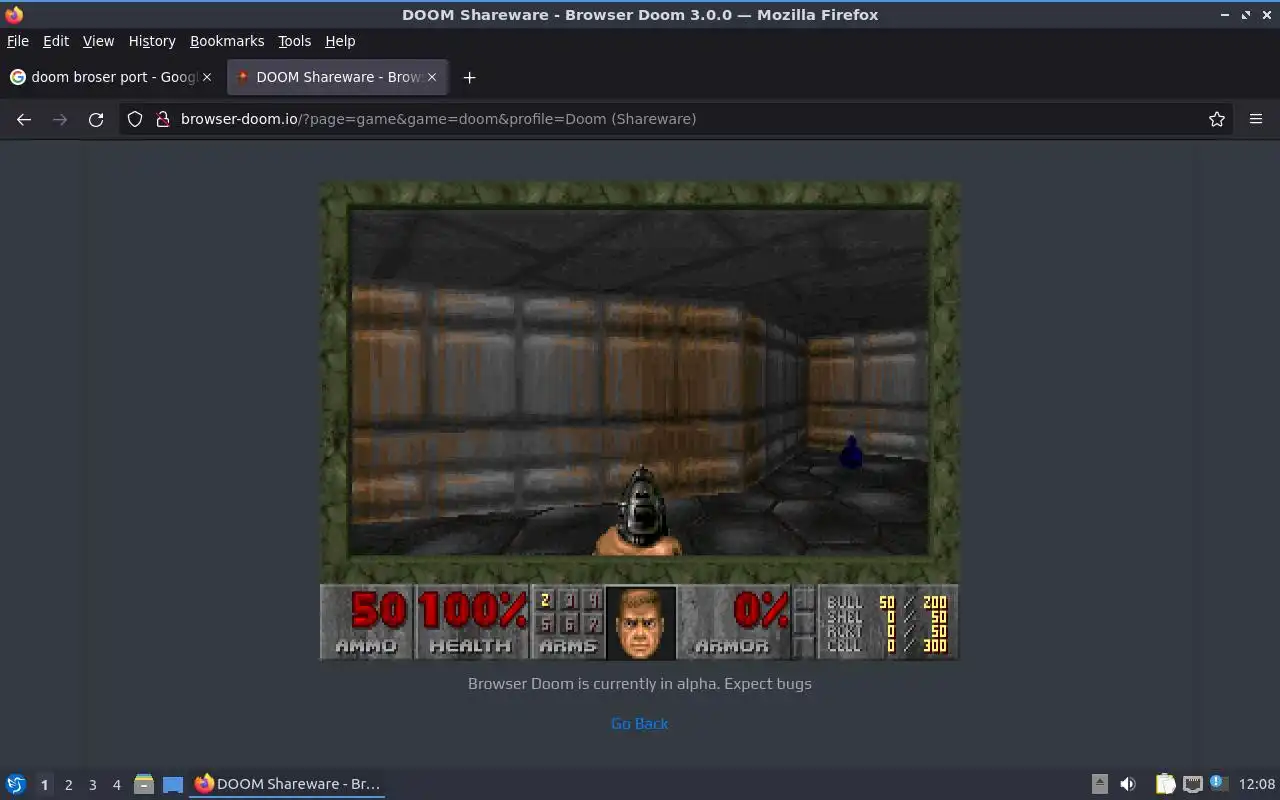Screen dimensions: 1280x800
Task: Open Firefox hamburger application menu
Action: [1256, 119]
